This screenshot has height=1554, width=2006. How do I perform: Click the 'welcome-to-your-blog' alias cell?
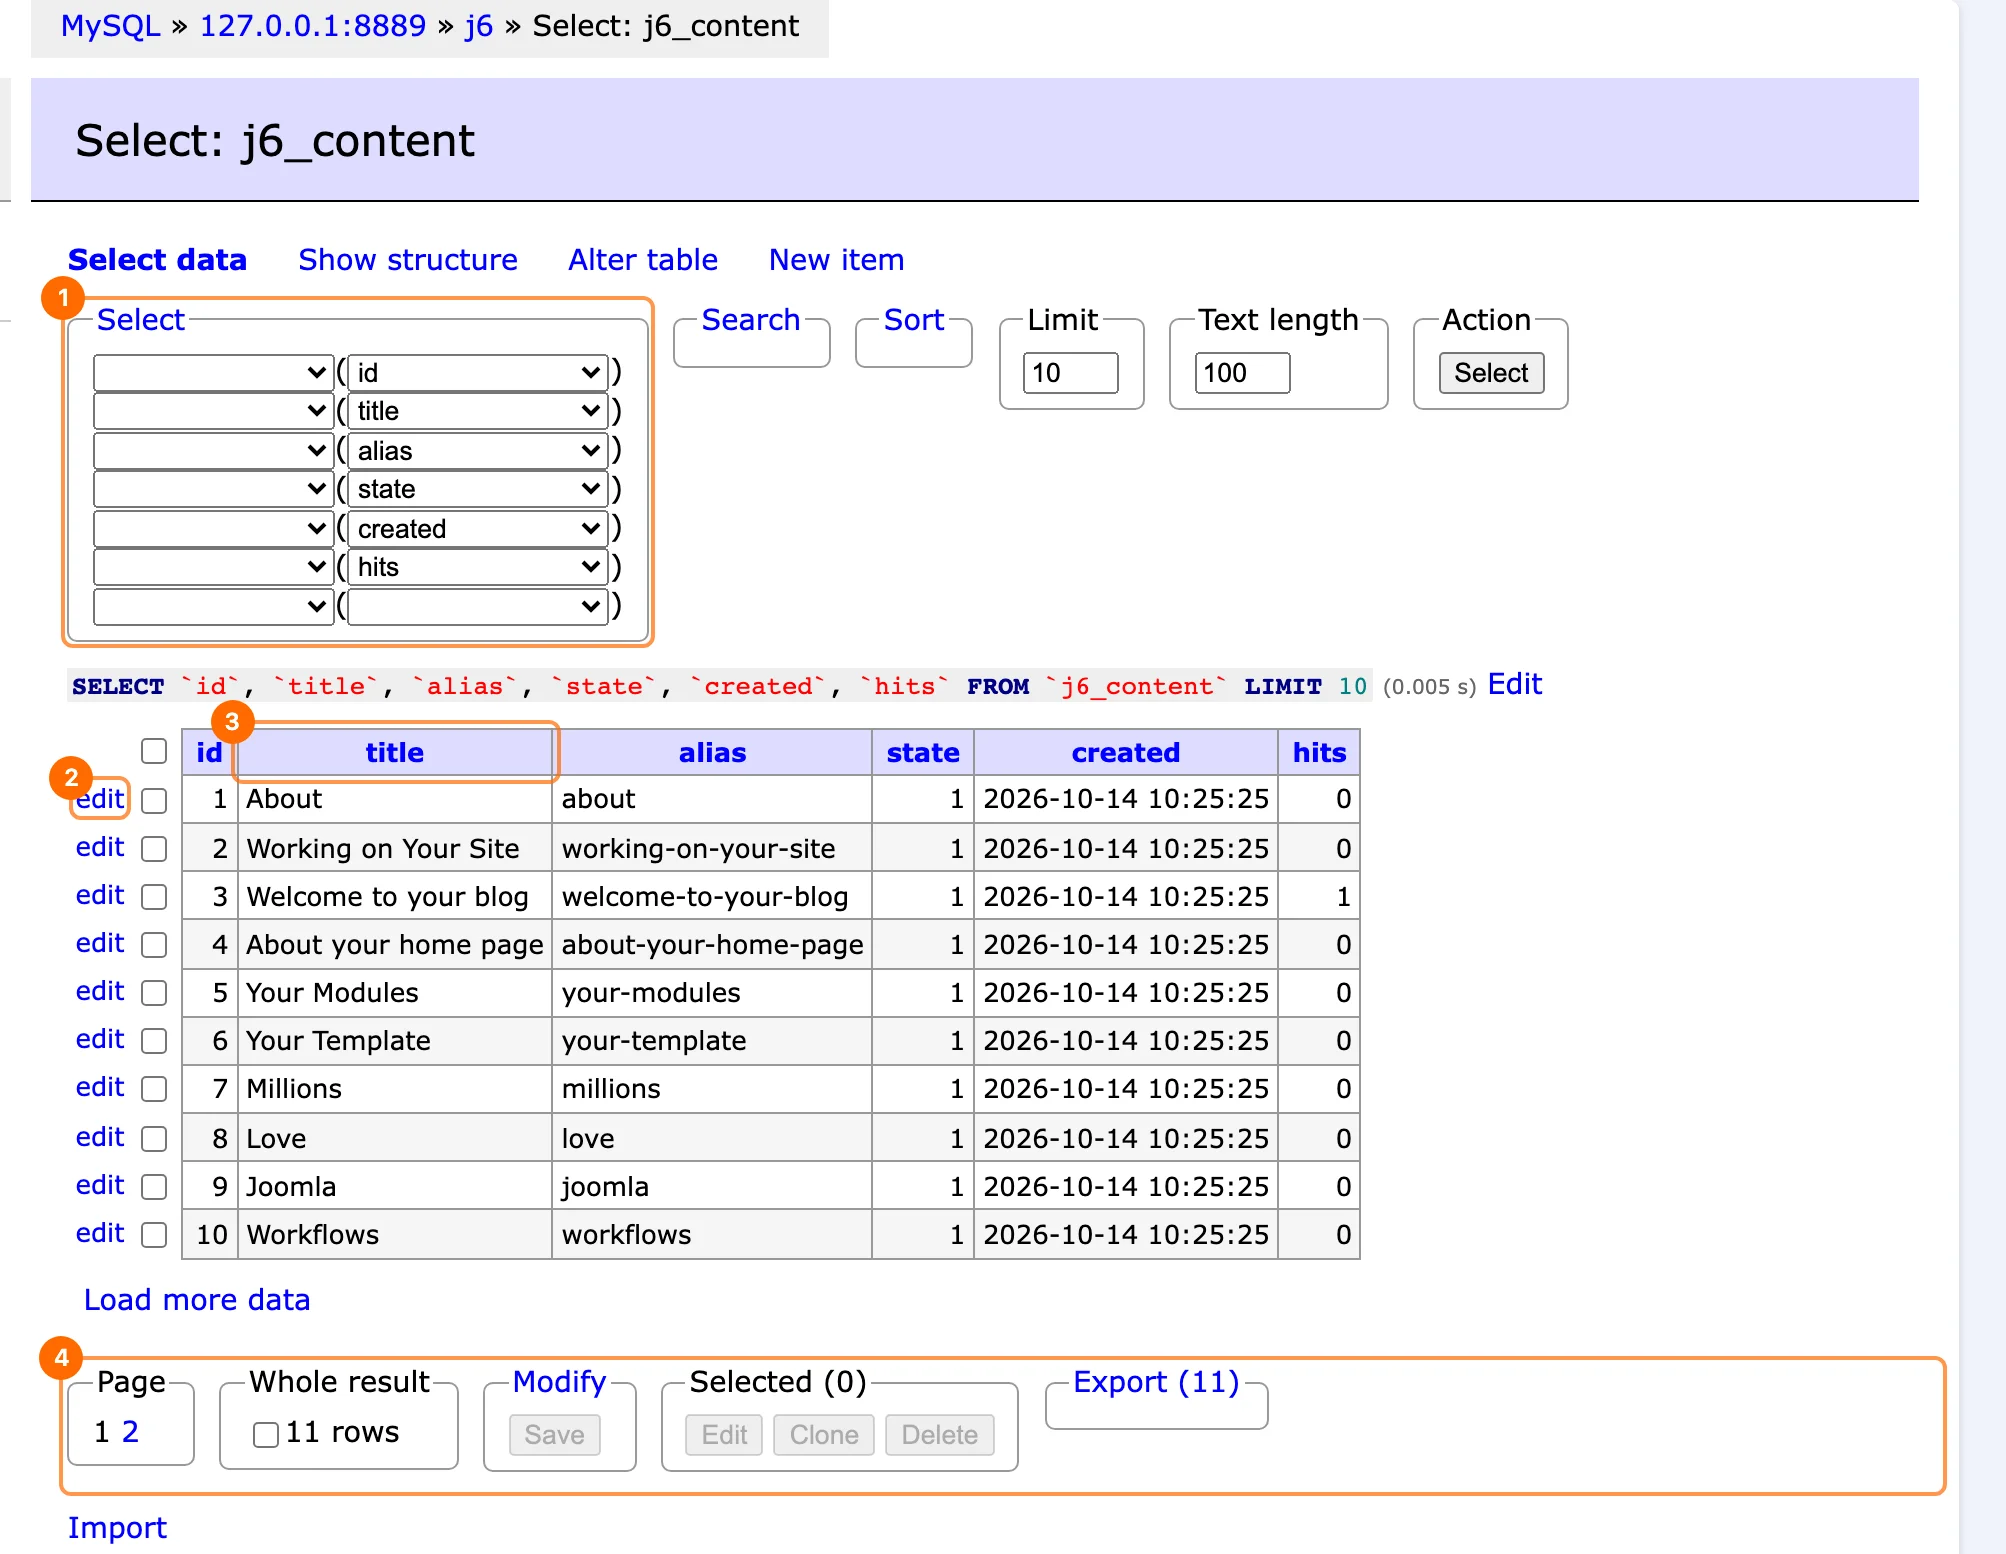coord(711,897)
